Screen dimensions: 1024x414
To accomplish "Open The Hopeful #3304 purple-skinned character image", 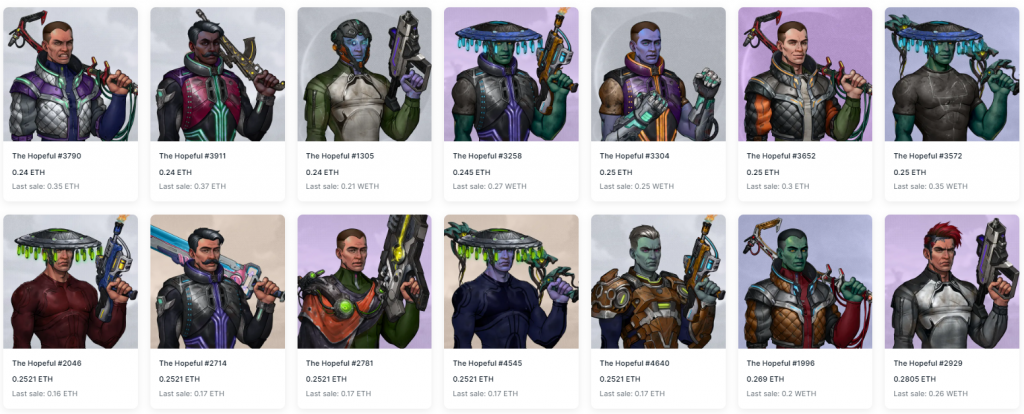I will tap(658, 74).
